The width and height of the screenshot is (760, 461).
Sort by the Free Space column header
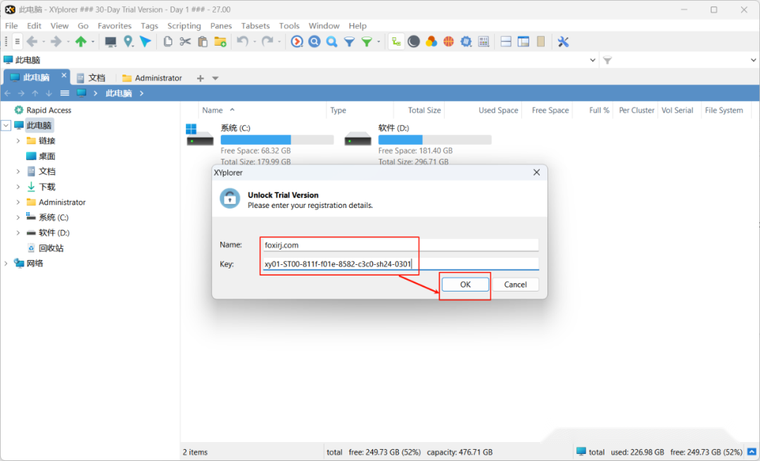click(550, 110)
